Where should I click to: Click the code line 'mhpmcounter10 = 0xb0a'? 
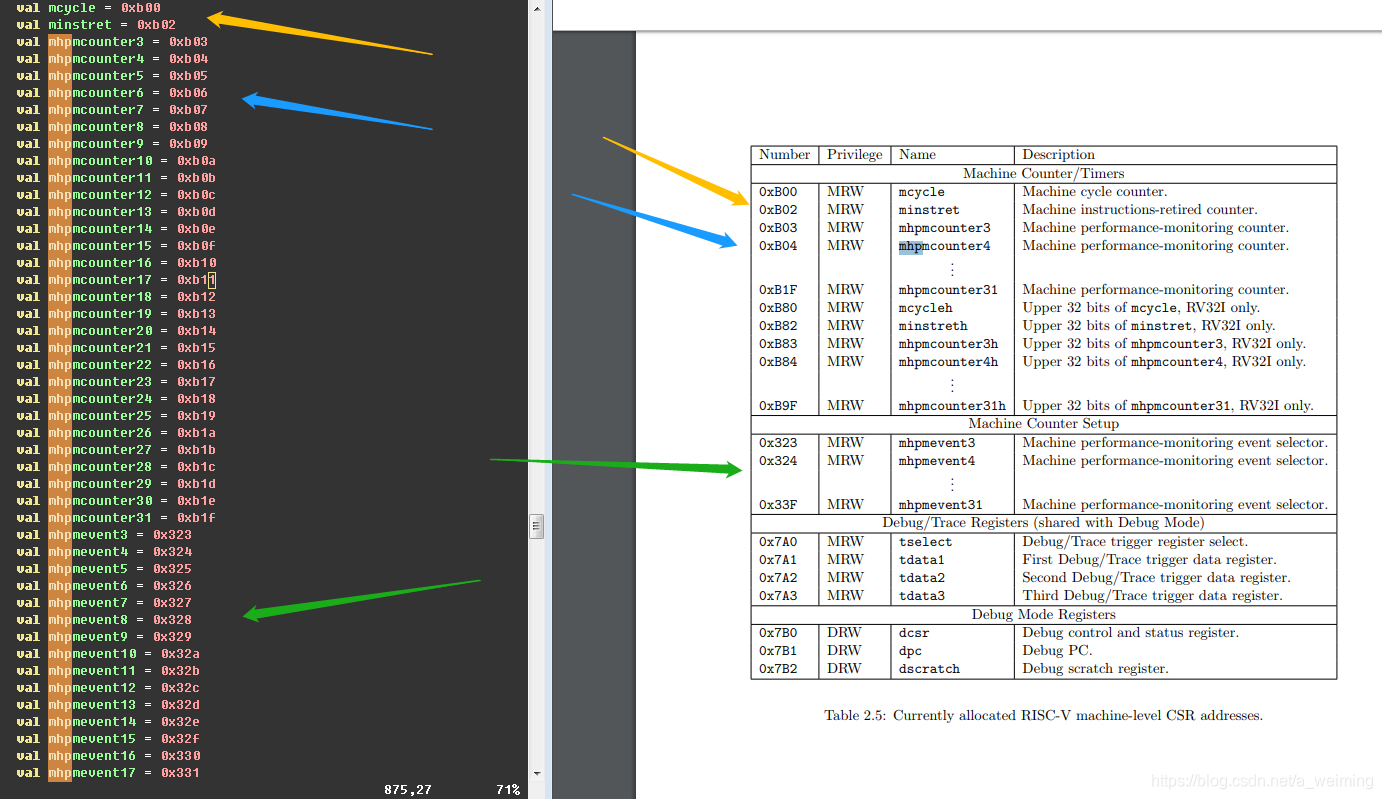[x=132, y=161]
